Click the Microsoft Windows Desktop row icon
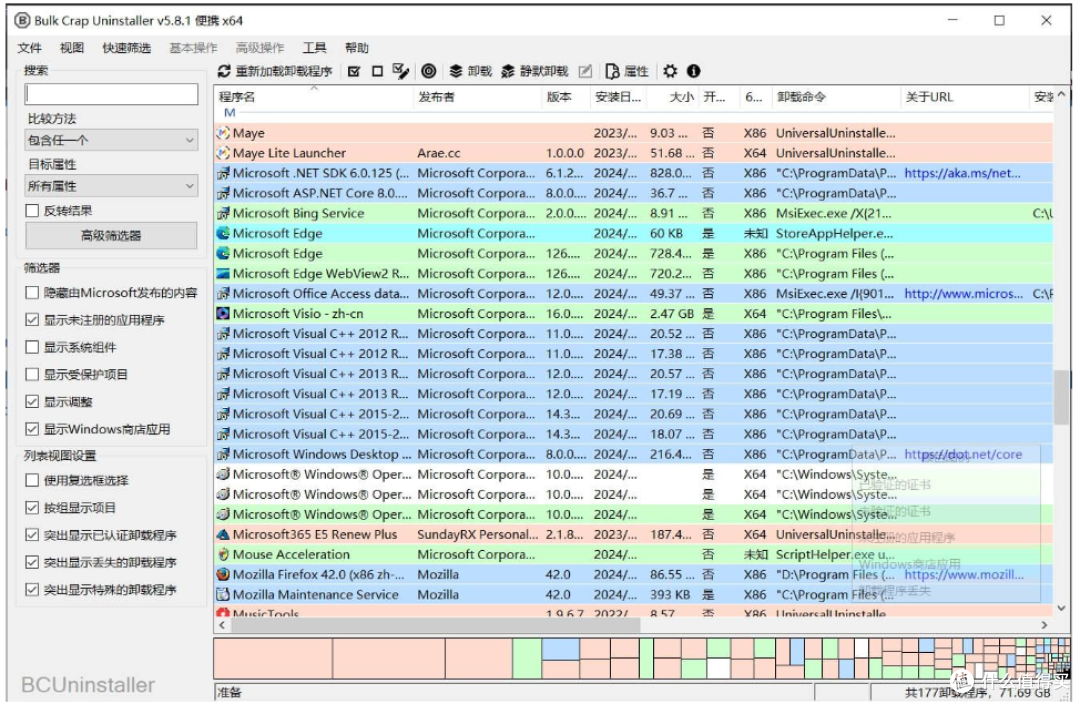The height and width of the screenshot is (704, 1080). click(x=223, y=455)
